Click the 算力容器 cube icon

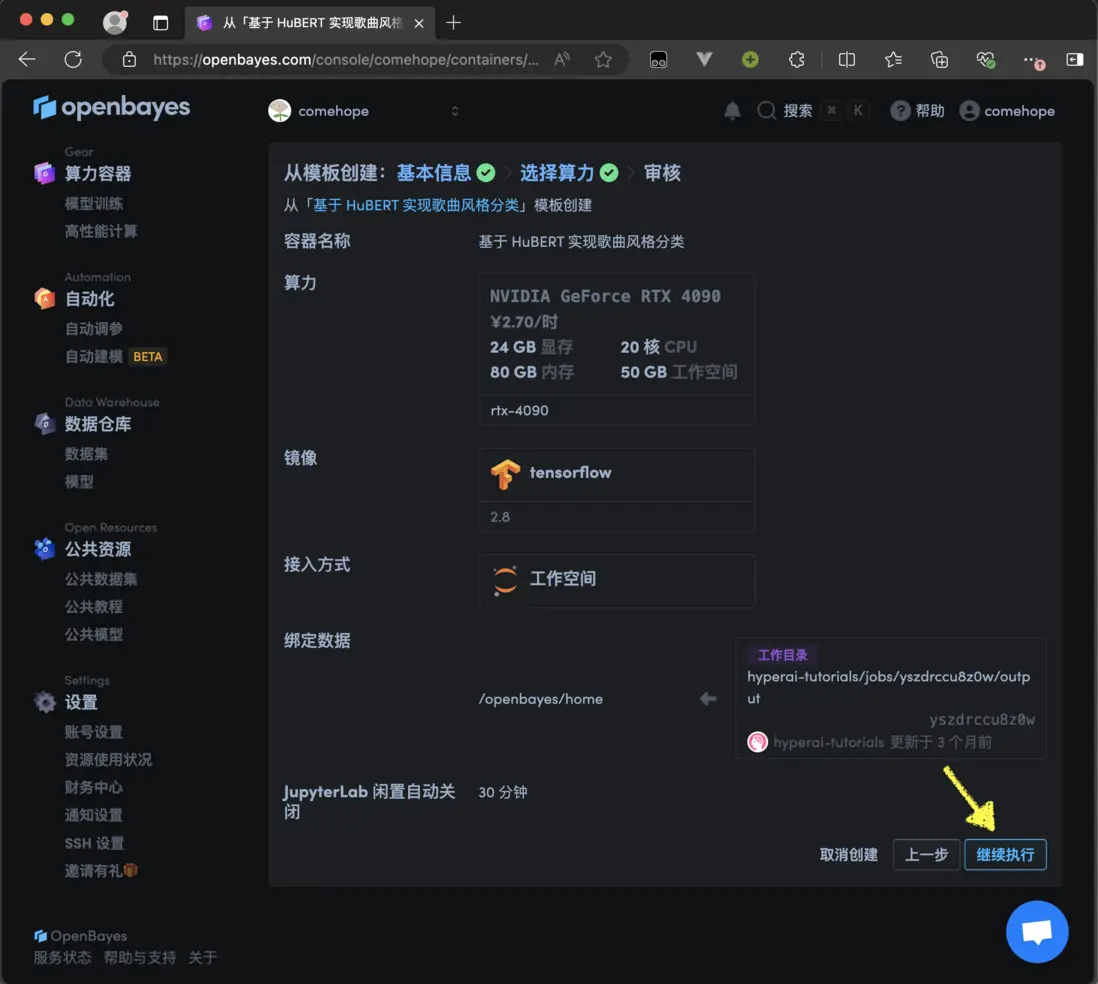click(x=44, y=173)
